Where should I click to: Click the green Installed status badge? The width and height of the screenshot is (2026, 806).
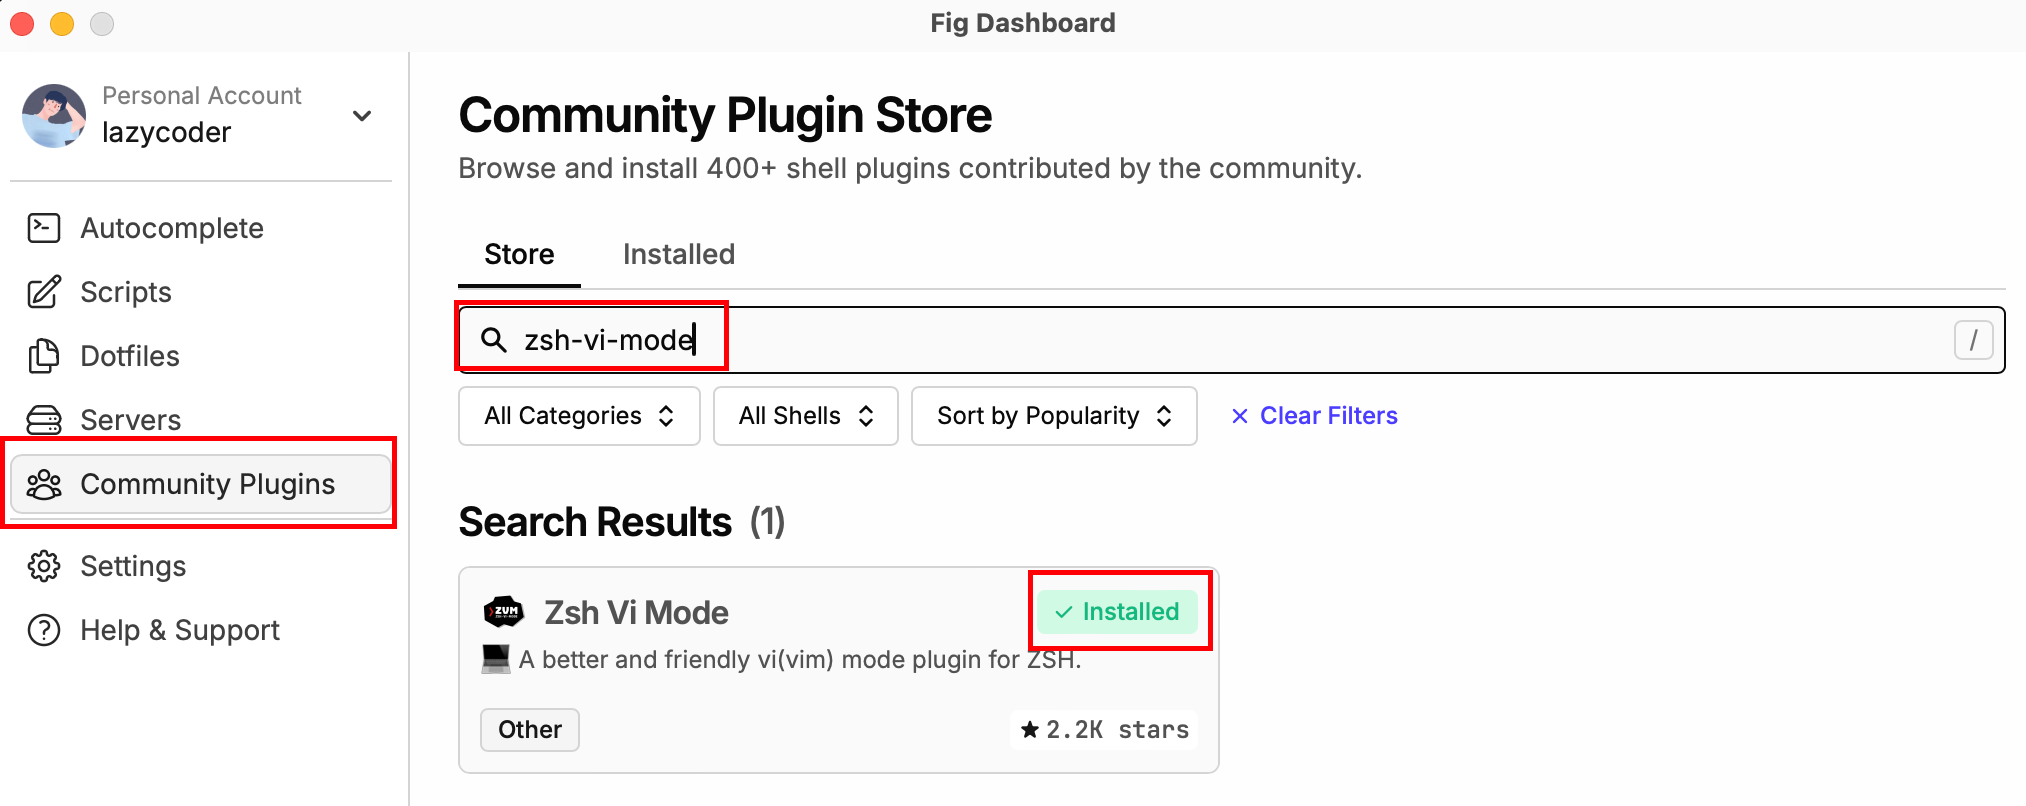[1117, 612]
